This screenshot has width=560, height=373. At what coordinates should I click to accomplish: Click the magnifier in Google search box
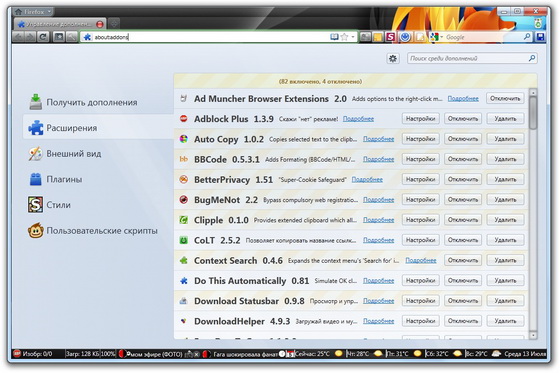(x=527, y=37)
